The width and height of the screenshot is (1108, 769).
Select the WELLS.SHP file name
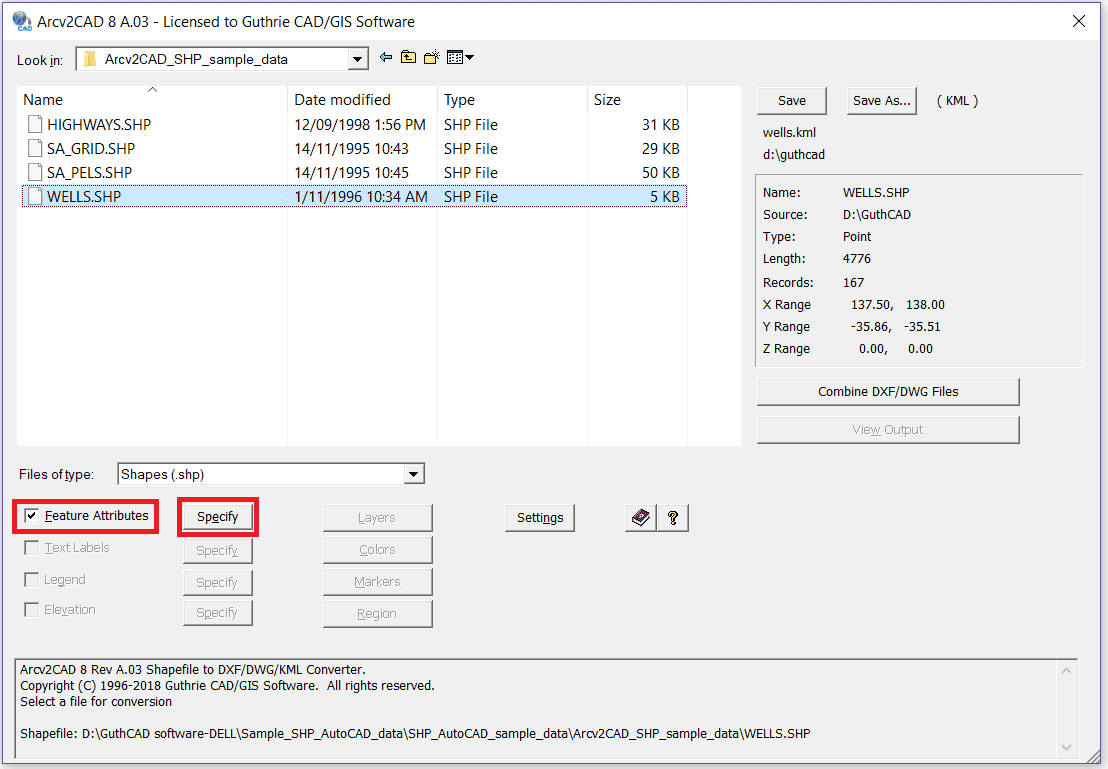[84, 196]
